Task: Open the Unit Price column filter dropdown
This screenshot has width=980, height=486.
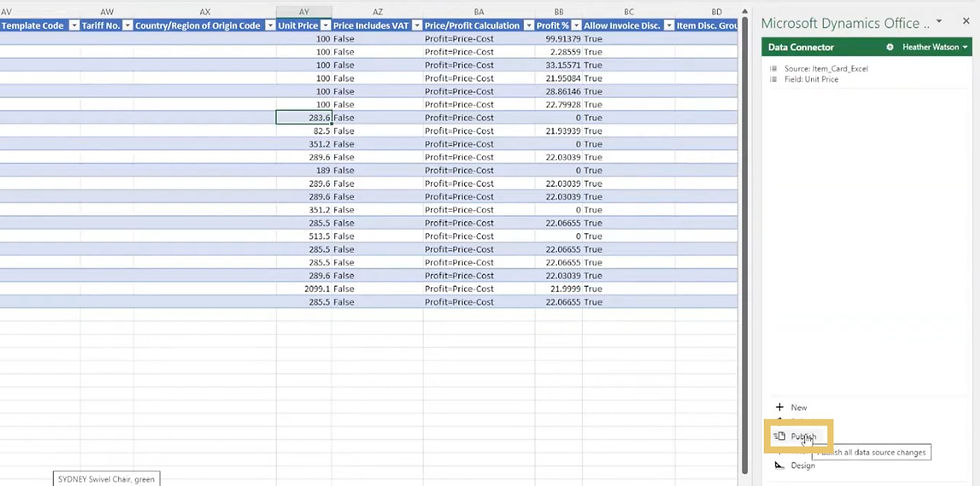Action: click(x=326, y=26)
